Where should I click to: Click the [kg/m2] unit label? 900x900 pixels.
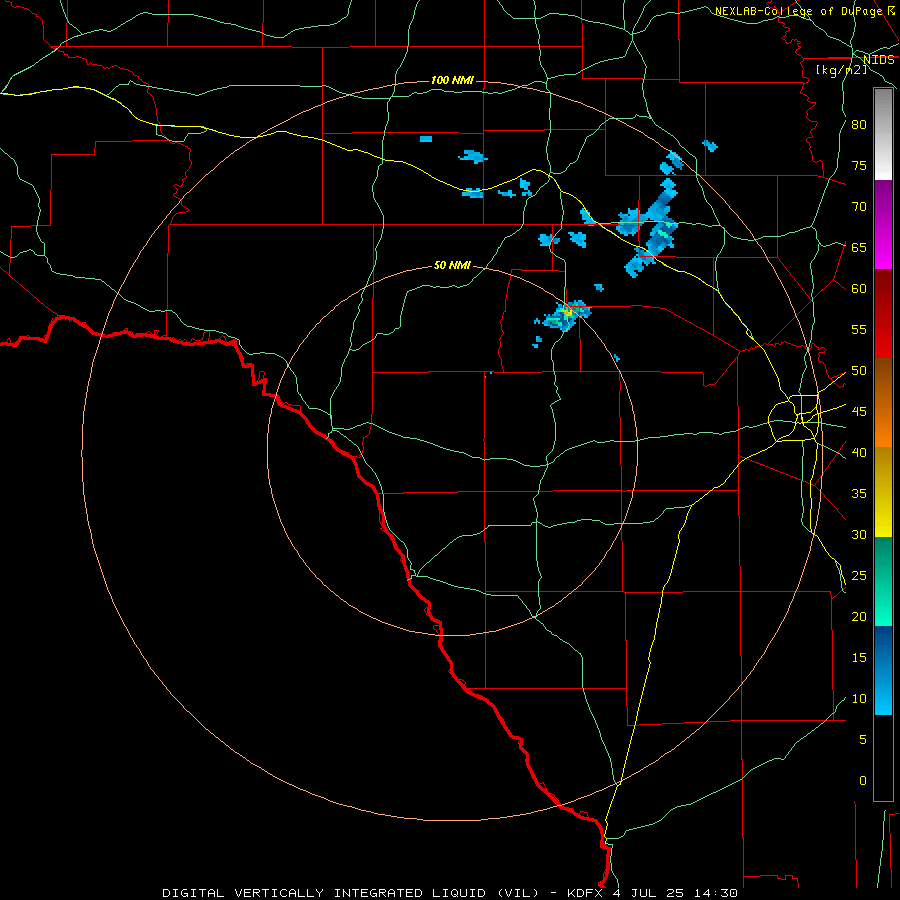click(842, 70)
